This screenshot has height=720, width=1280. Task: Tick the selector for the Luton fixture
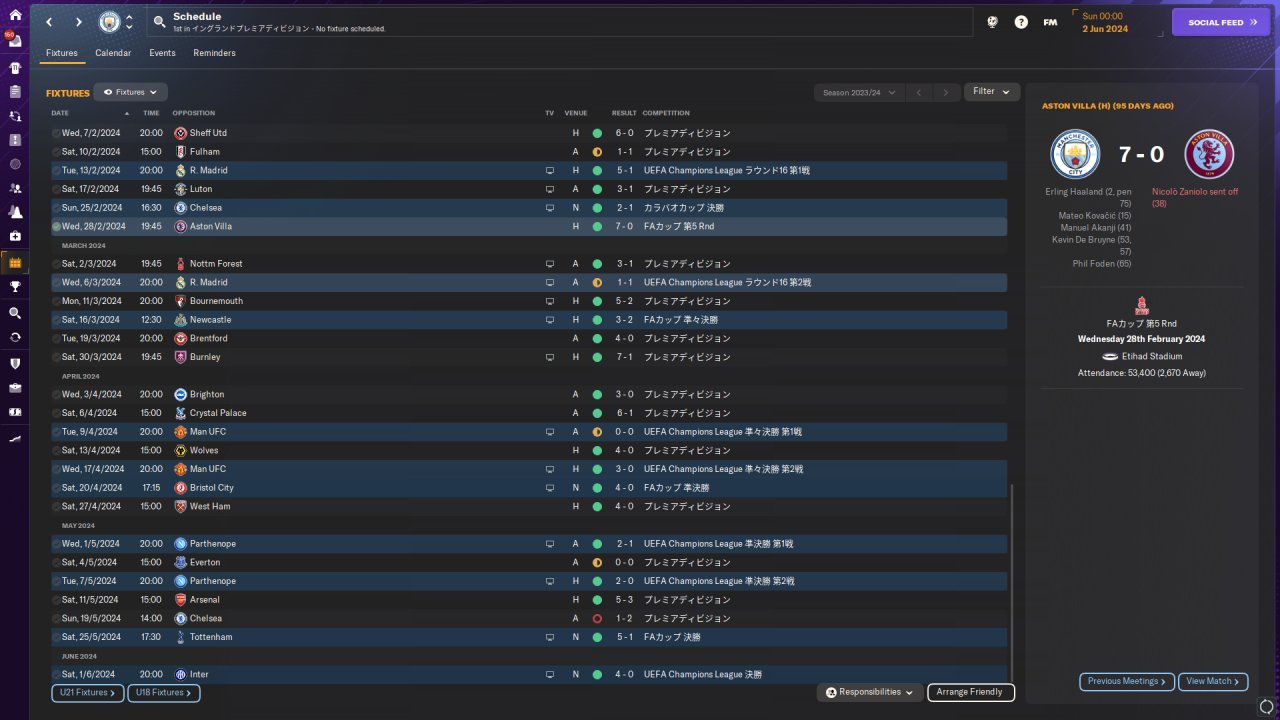tap(56, 189)
